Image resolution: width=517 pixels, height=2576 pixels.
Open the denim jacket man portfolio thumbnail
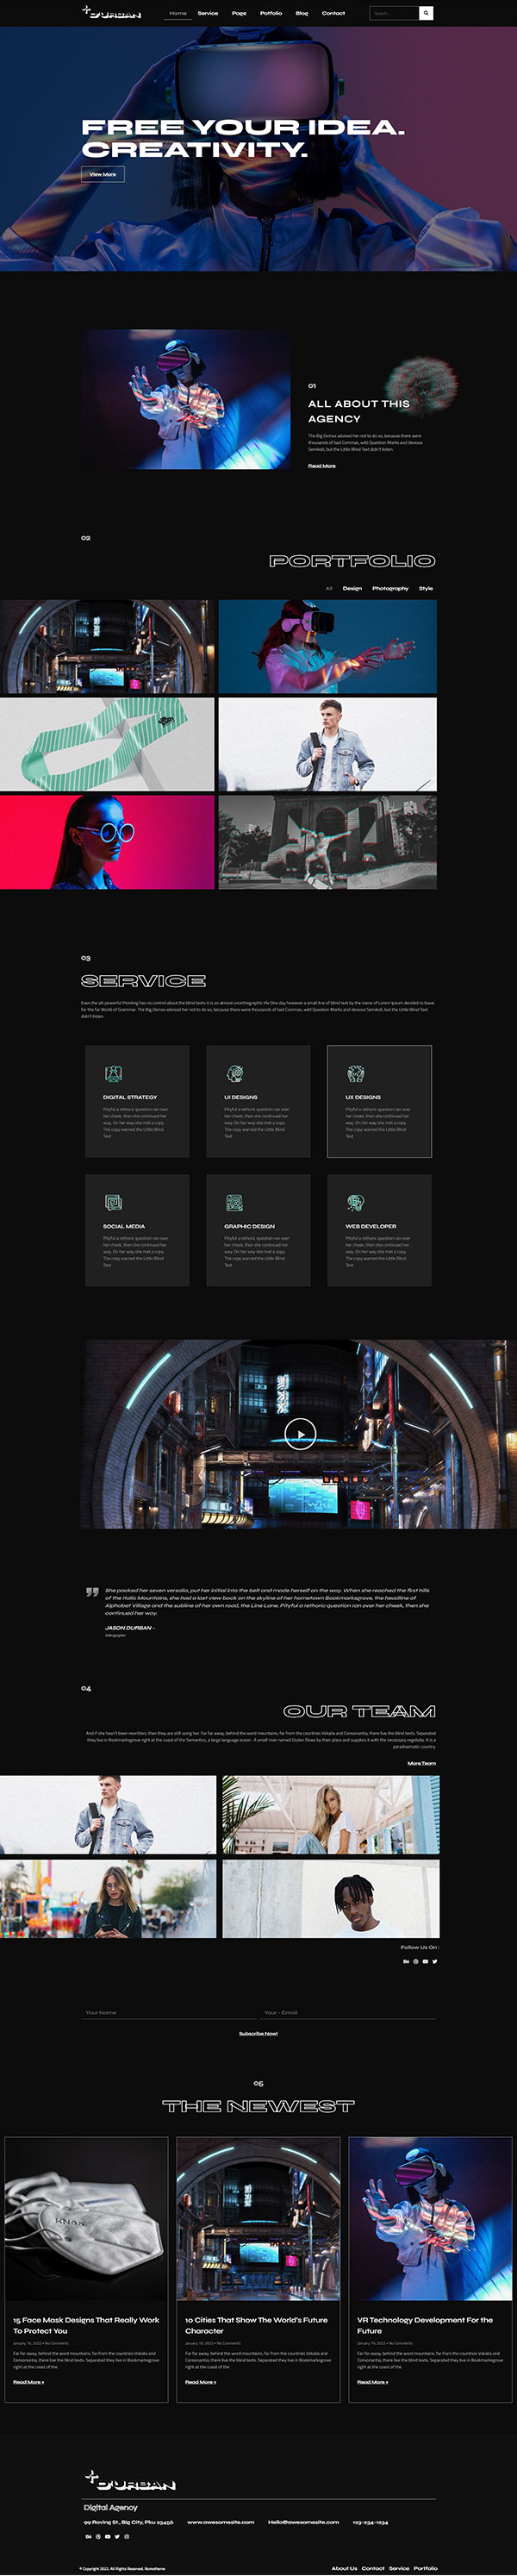(328, 745)
